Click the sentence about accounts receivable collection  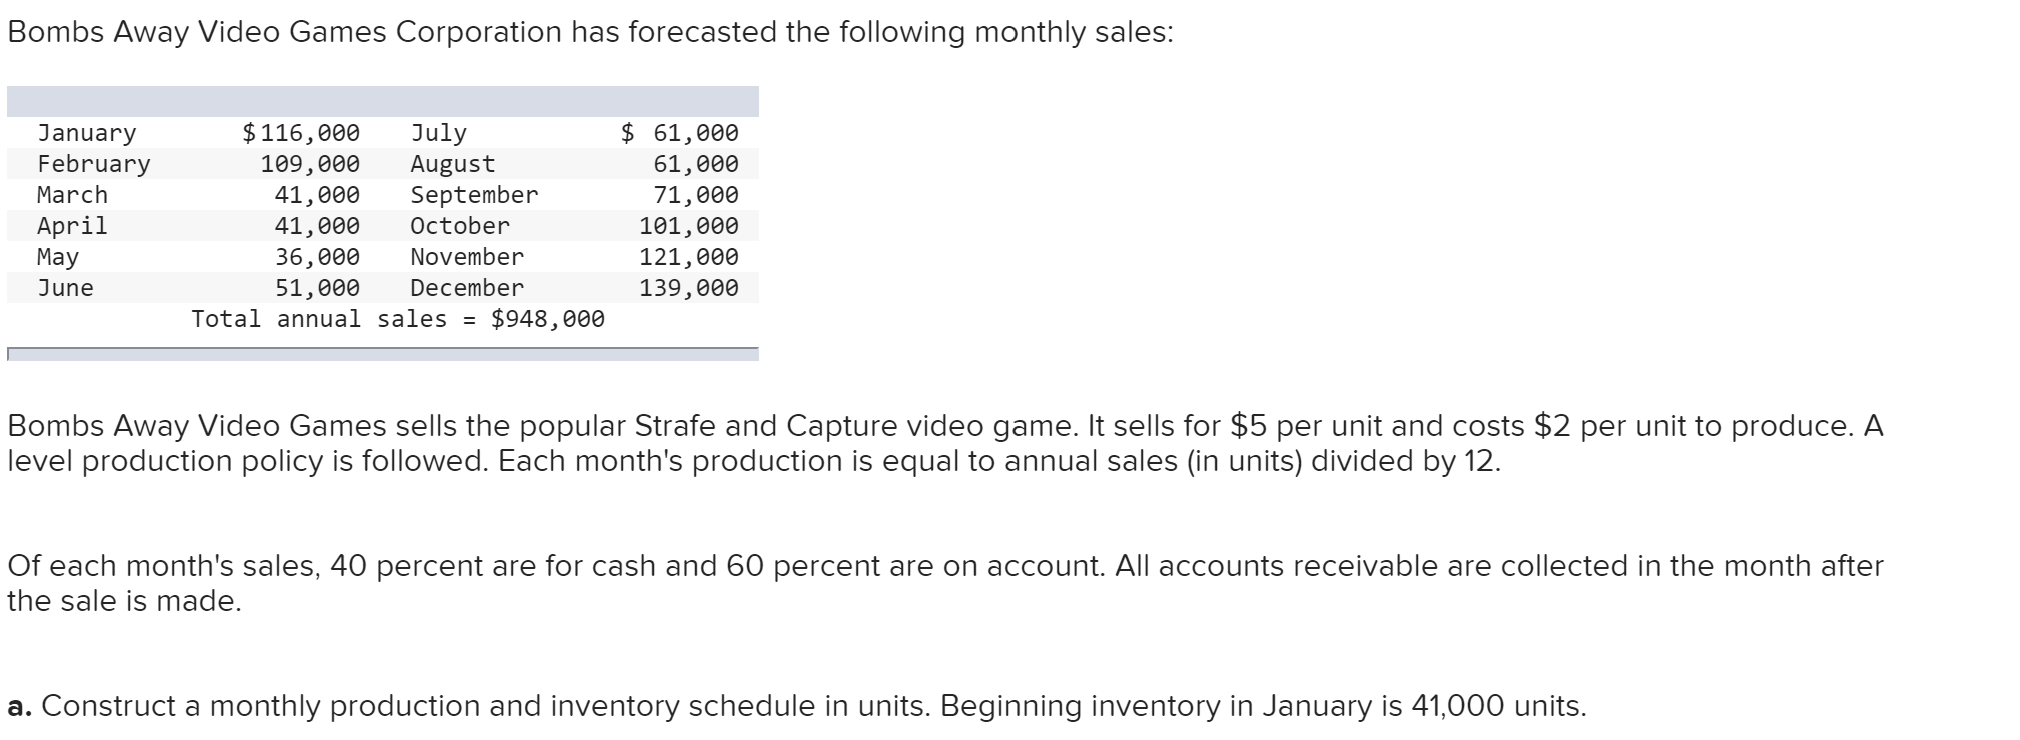[x=945, y=583]
